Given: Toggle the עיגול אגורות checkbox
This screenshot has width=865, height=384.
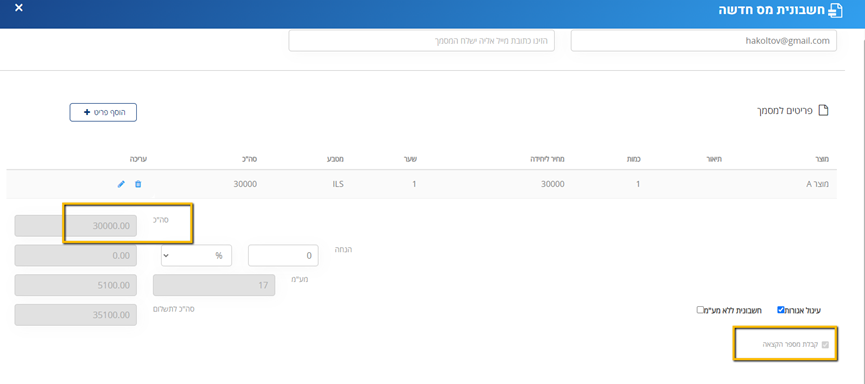Looking at the screenshot, I should coord(781,310).
